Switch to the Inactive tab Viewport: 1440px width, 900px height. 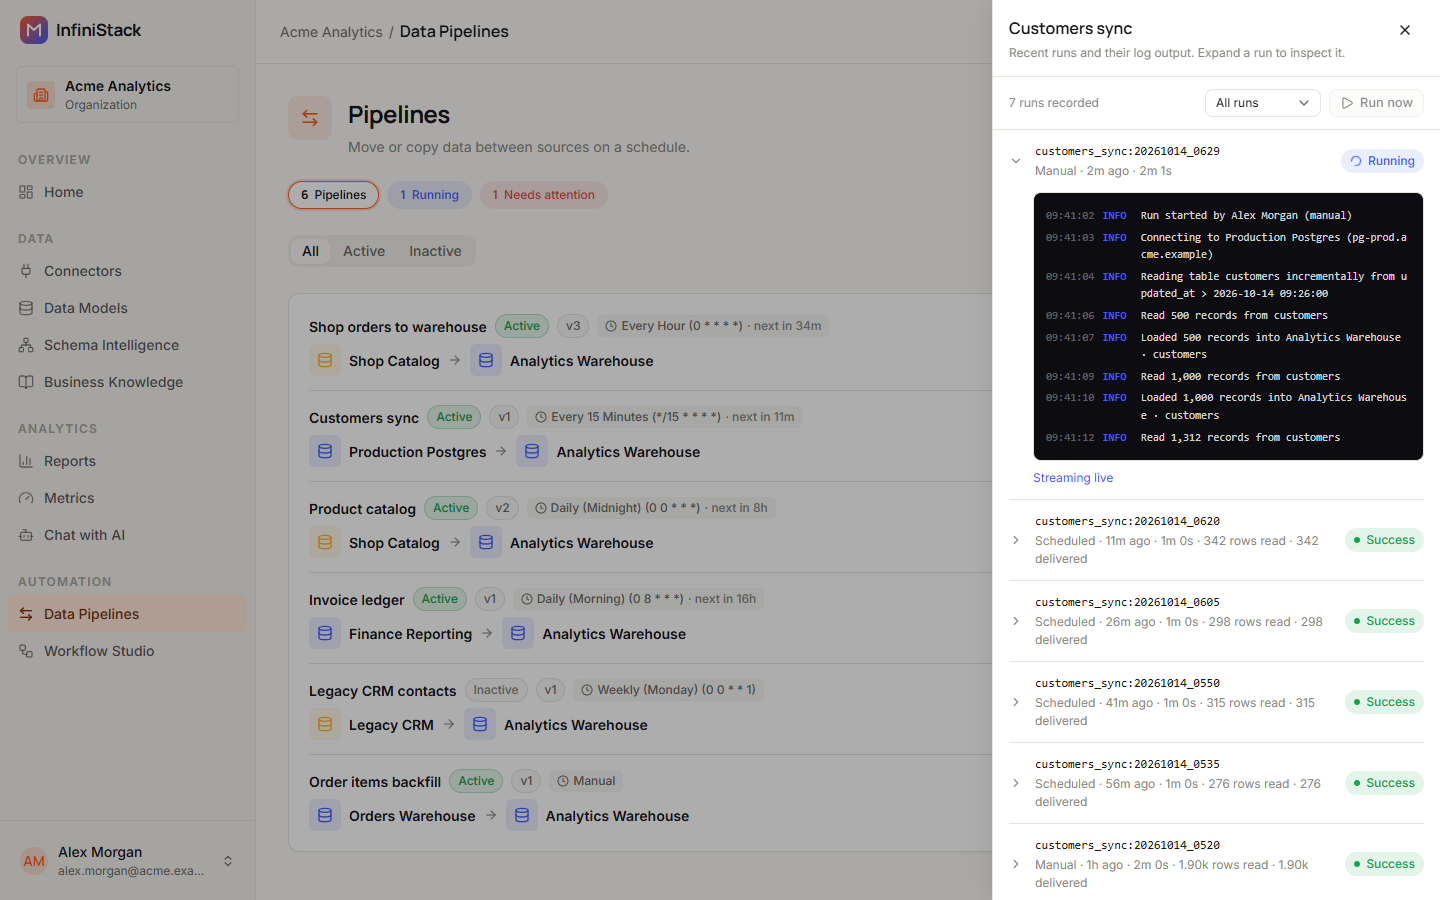coord(435,251)
